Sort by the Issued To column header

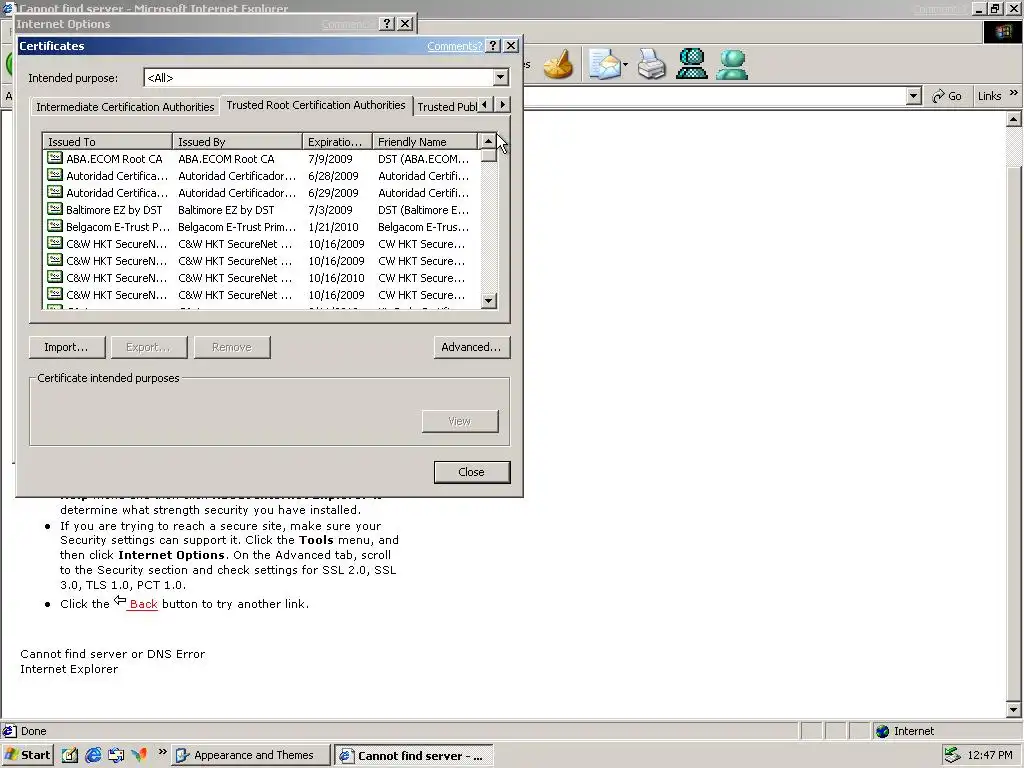[107, 142]
